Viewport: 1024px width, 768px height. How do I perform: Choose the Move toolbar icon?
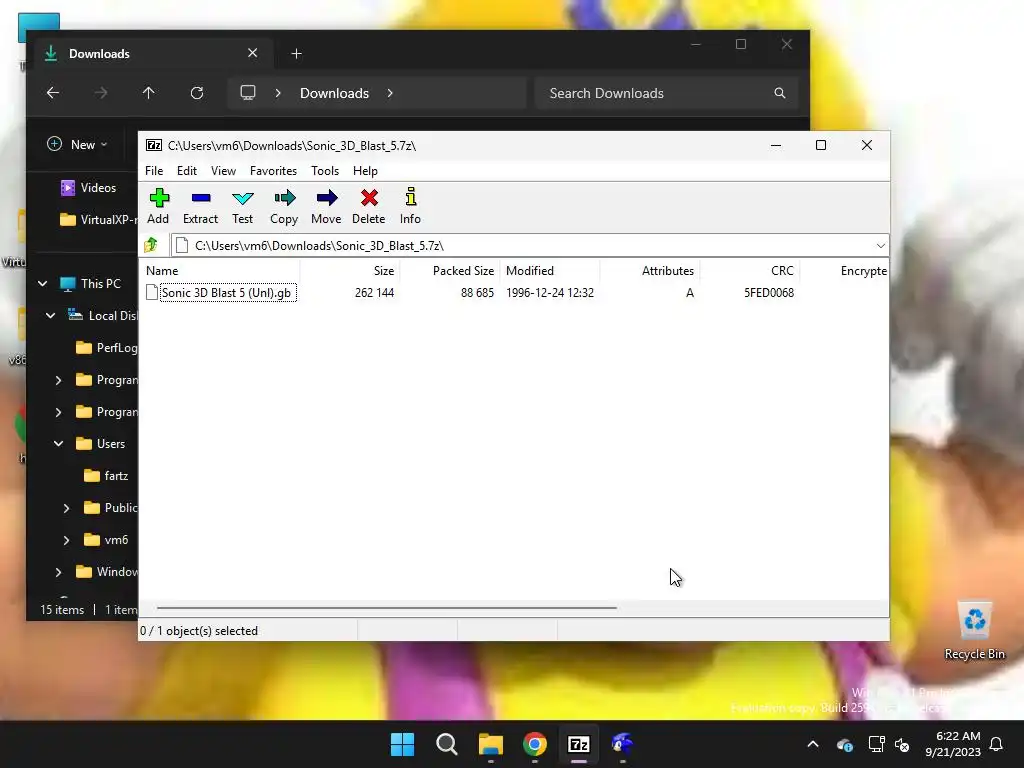pyautogui.click(x=326, y=206)
